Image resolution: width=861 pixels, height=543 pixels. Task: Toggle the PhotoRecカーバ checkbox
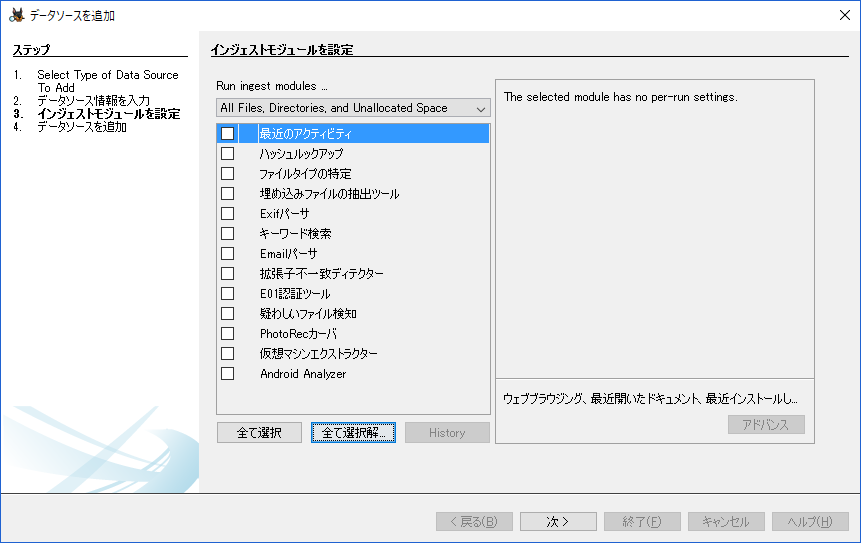click(227, 334)
